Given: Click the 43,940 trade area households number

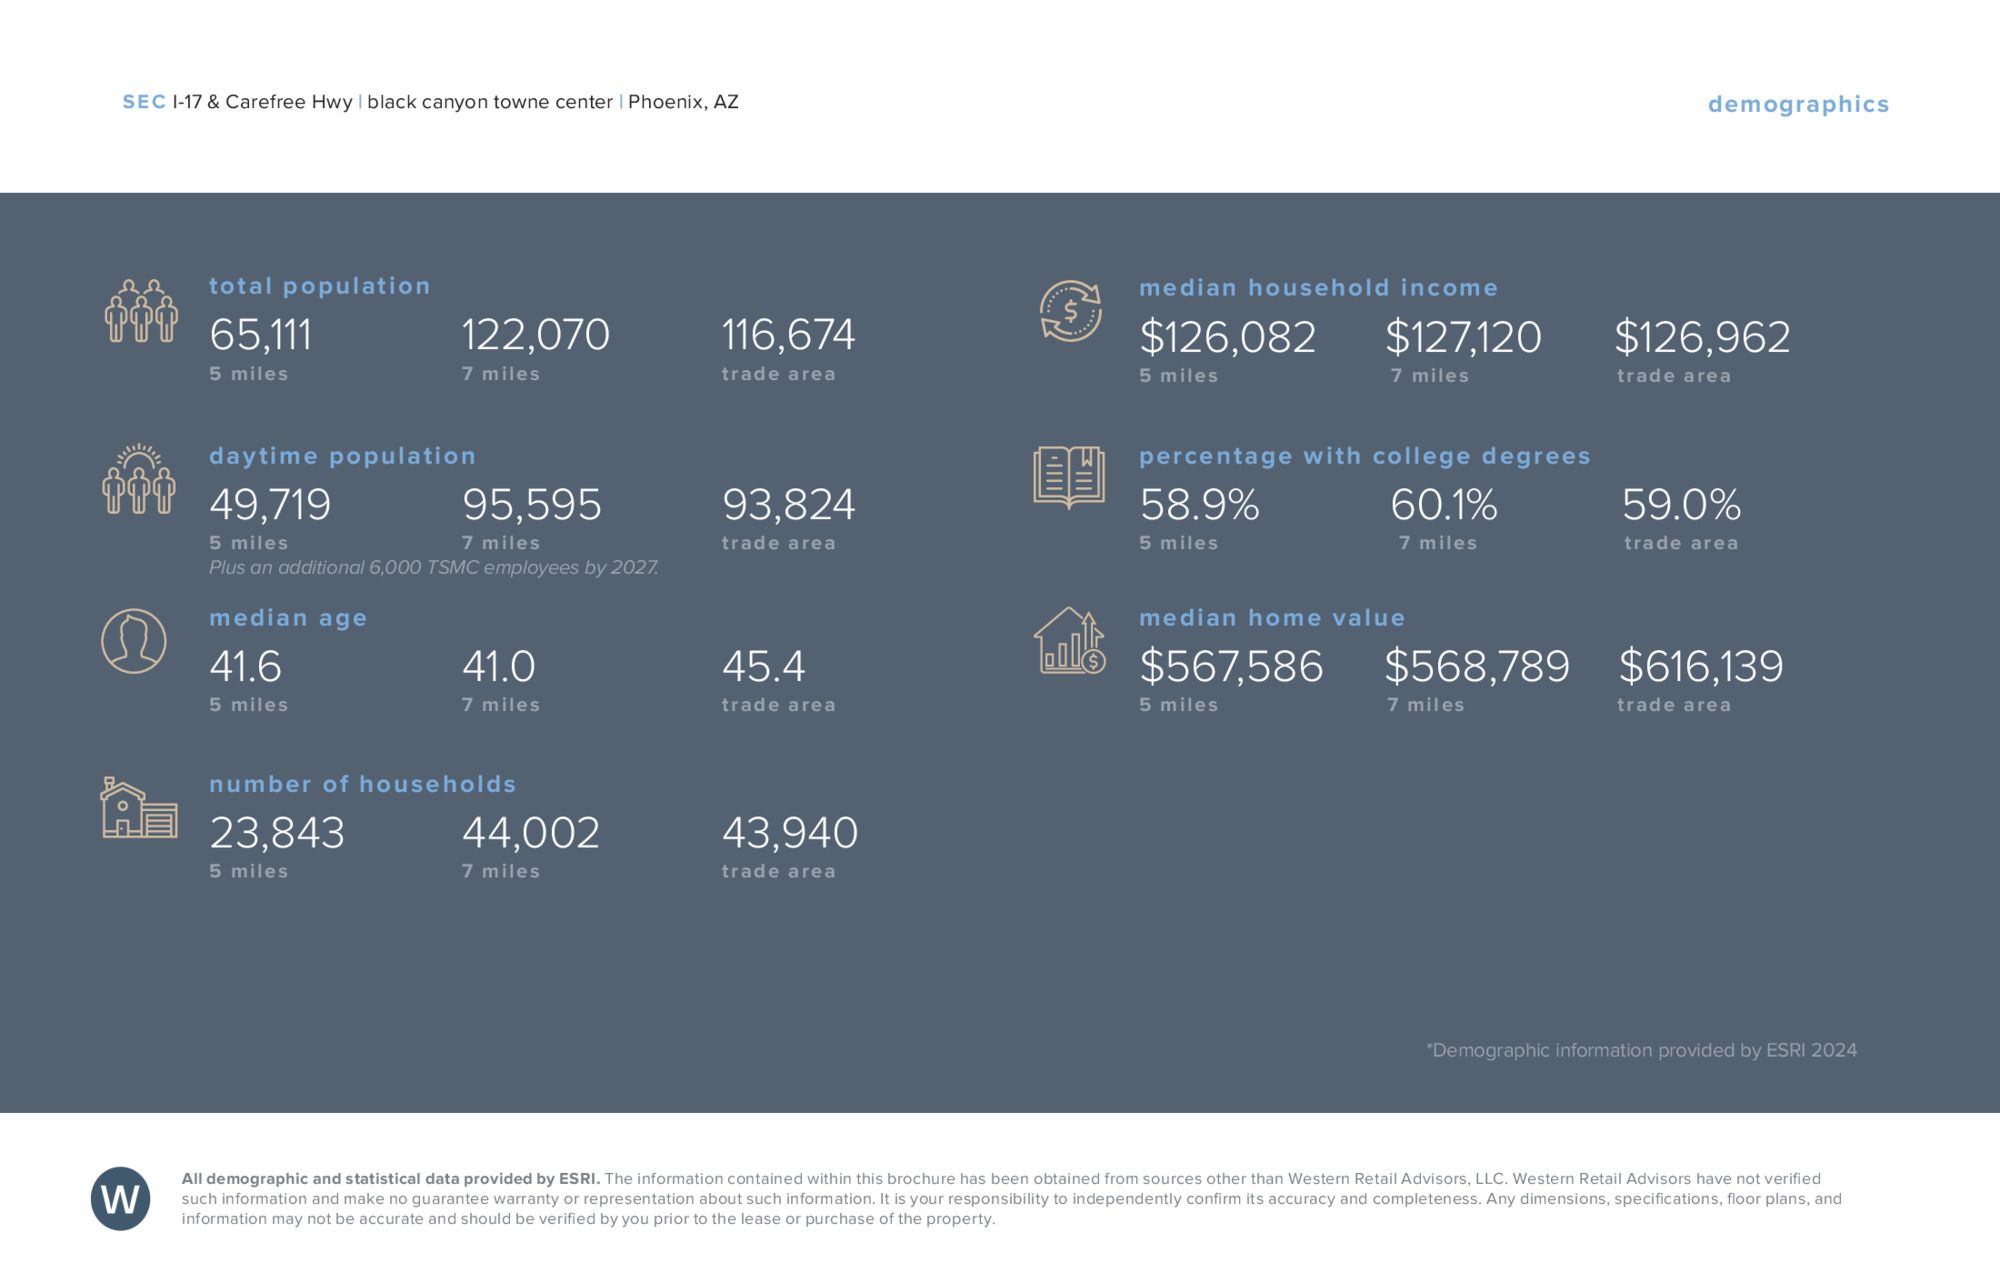Looking at the screenshot, I should (789, 833).
